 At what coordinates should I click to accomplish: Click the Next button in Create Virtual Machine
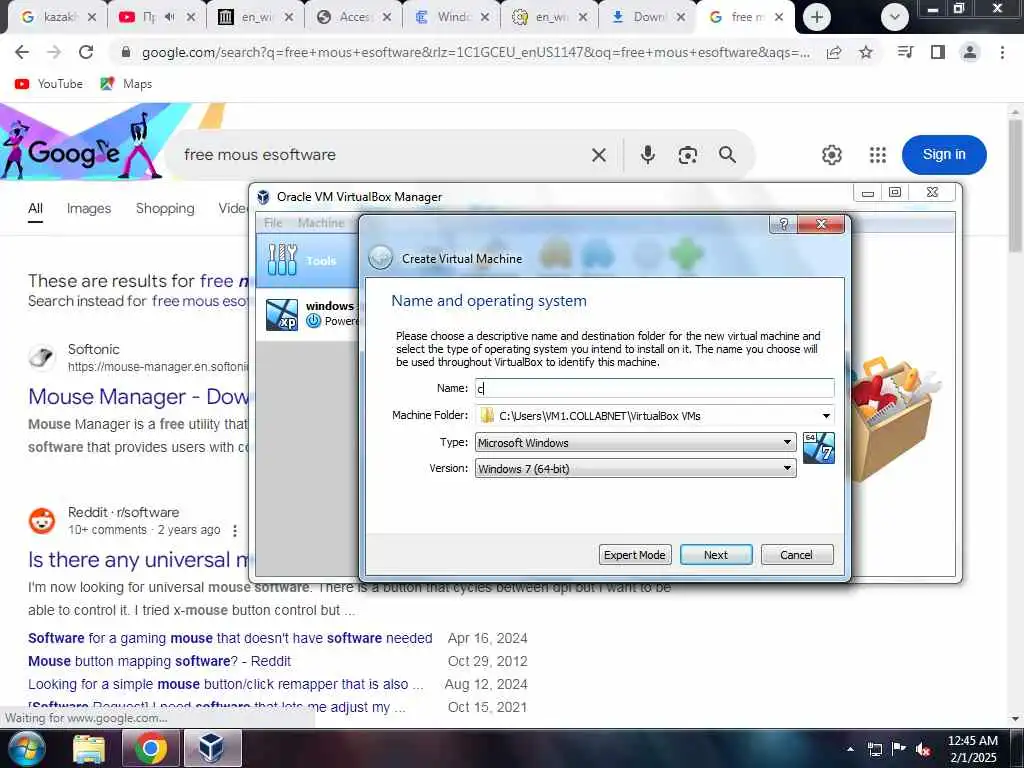(716, 554)
